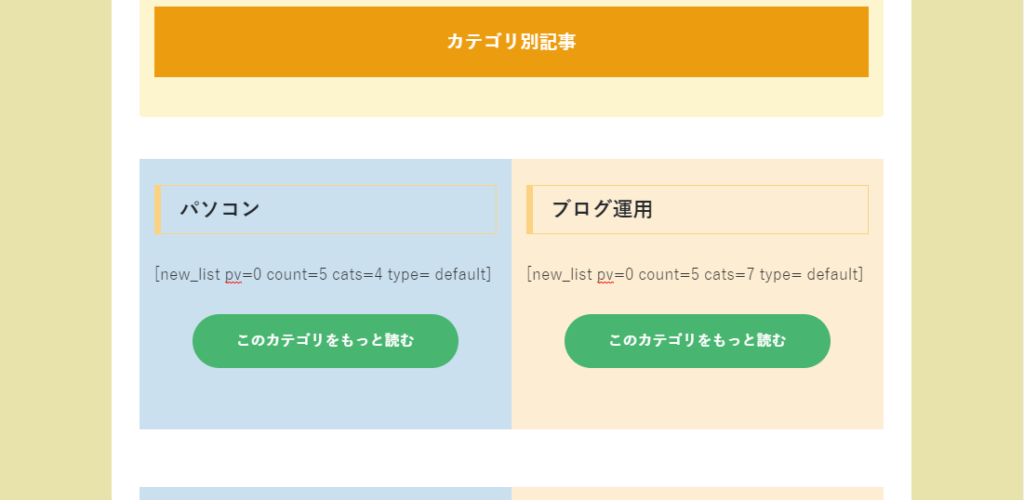Select the ブログ運用 heading text

pyautogui.click(x=602, y=210)
